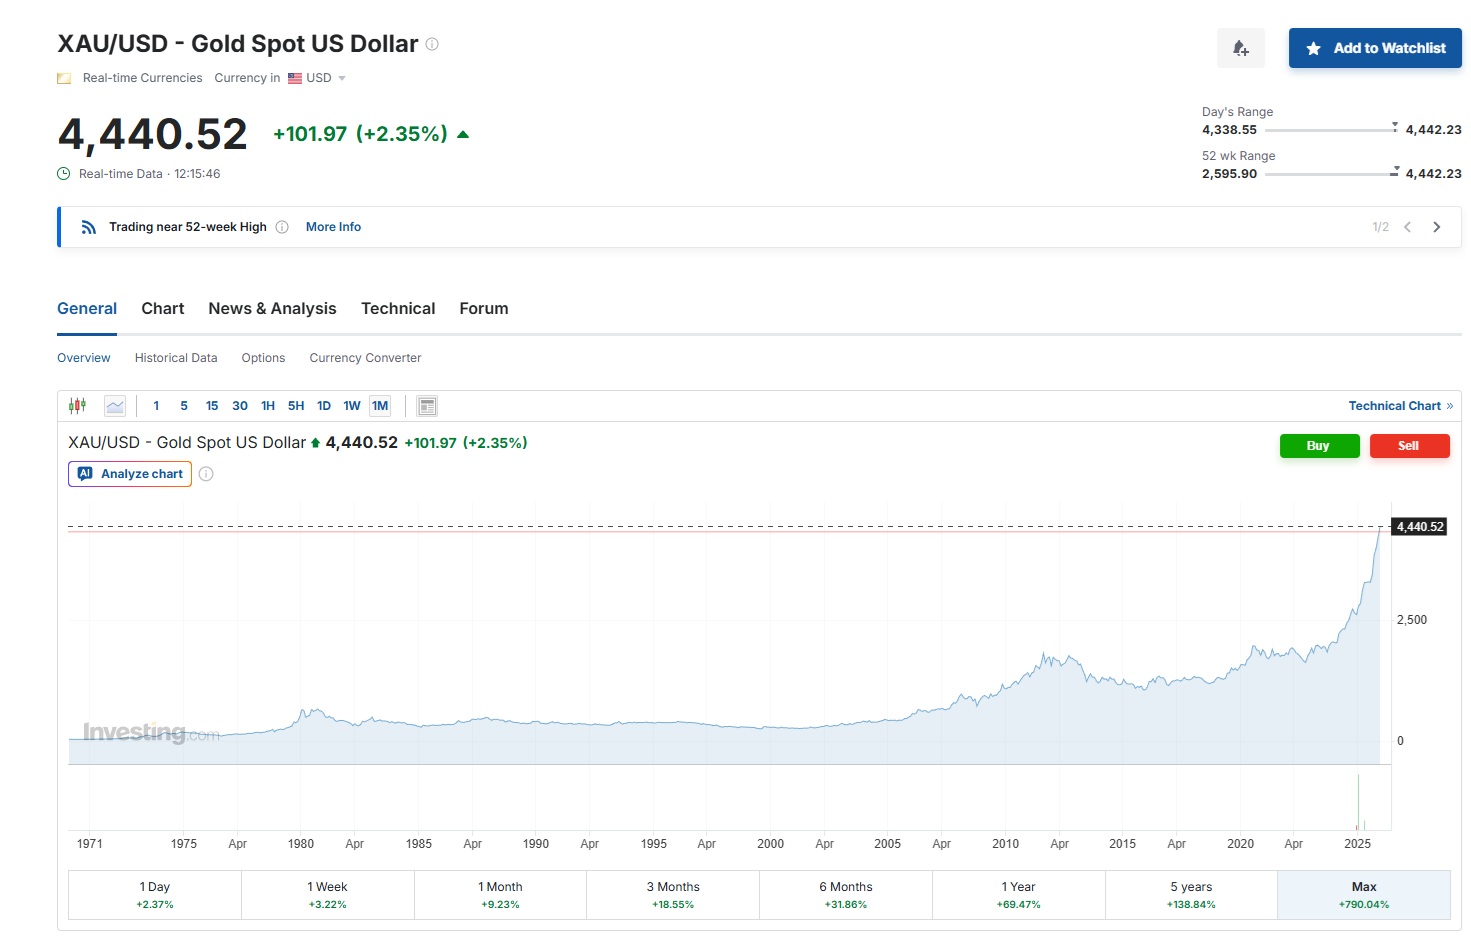Click the 2,500 label on the chart price axis
1471x950 pixels.
tap(1412, 620)
